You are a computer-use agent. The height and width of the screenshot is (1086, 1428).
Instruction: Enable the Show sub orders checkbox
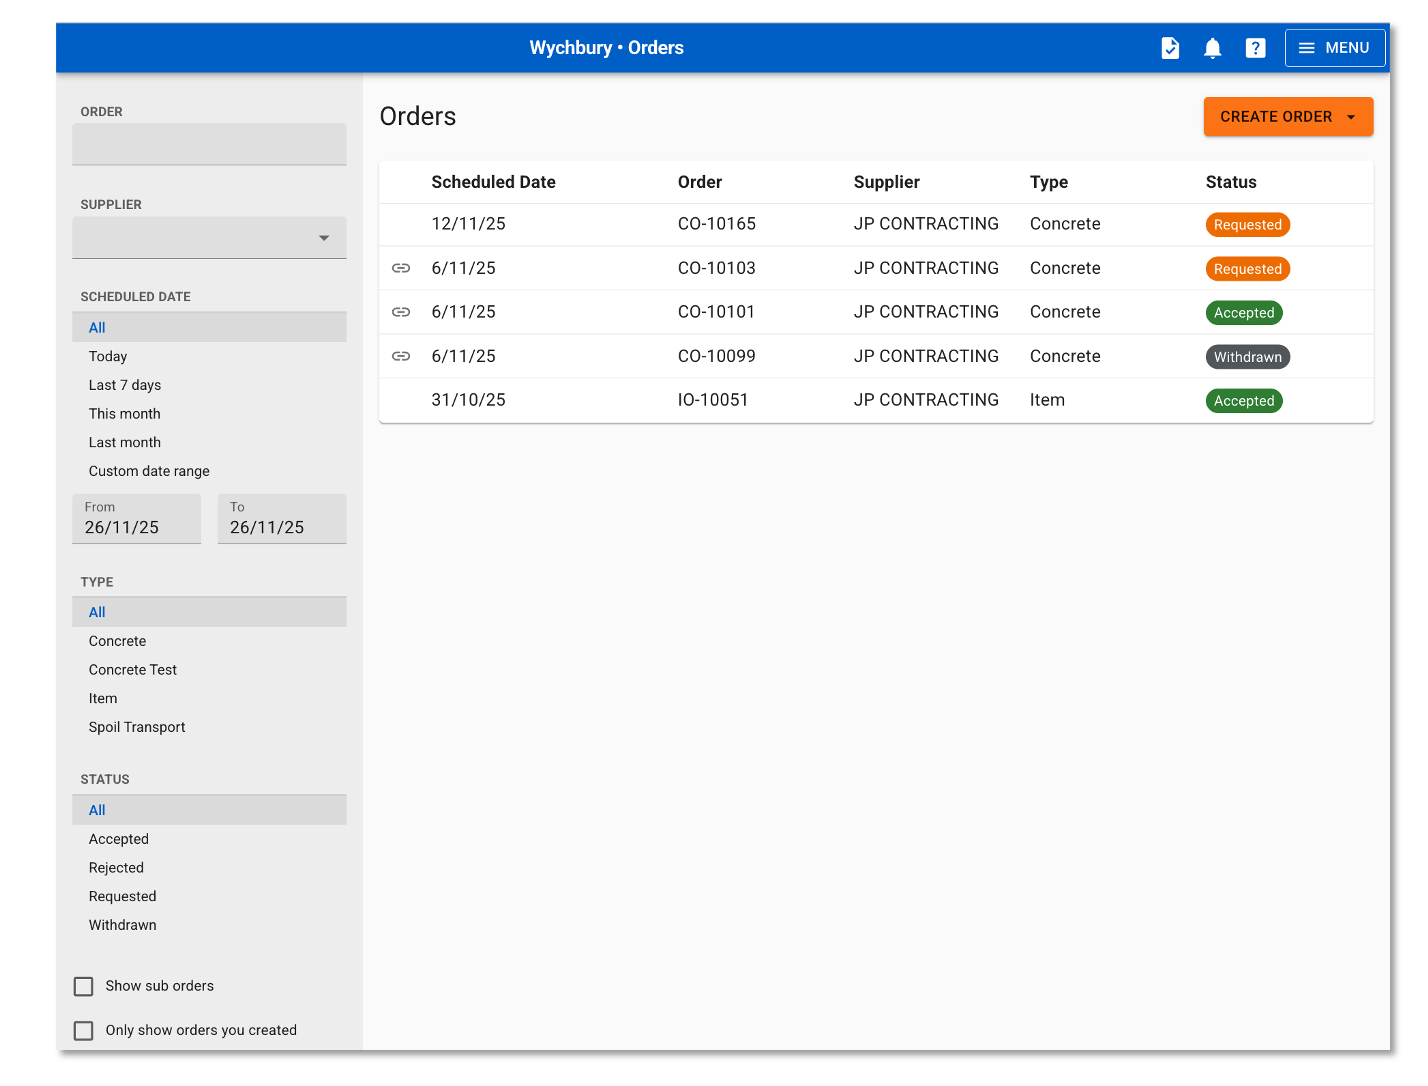click(84, 986)
